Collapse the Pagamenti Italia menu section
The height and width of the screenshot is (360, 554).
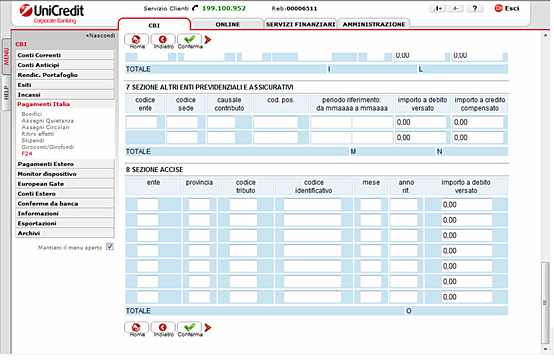43,104
